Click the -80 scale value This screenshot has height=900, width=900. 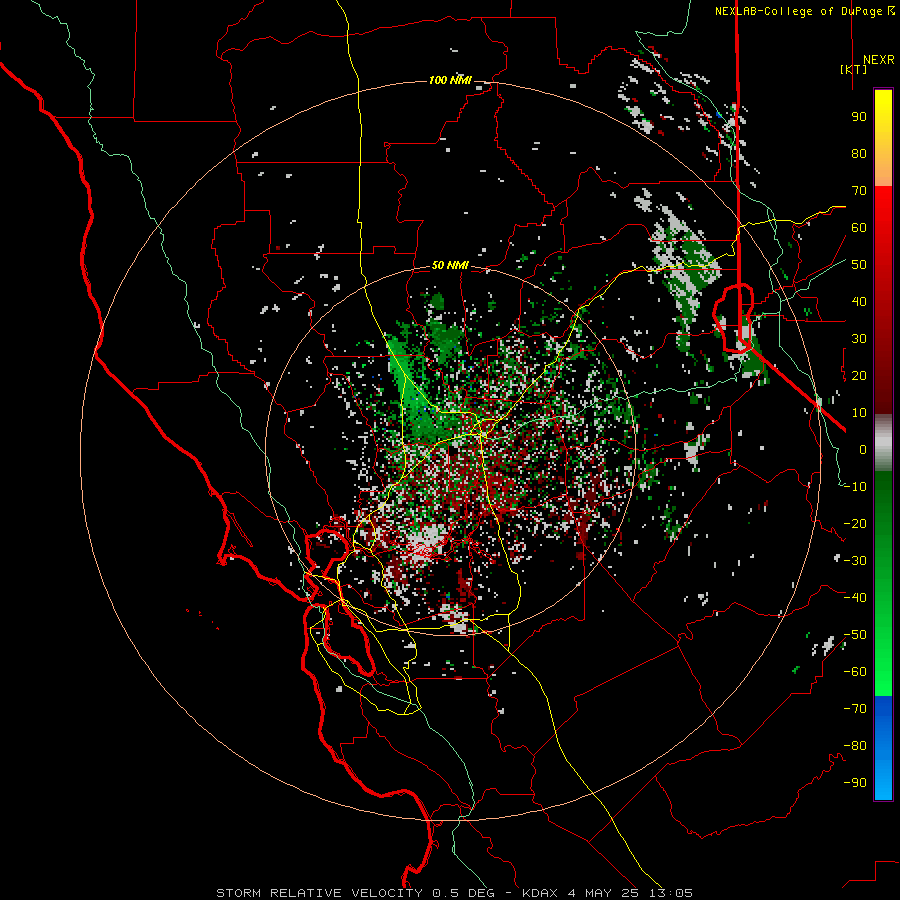[x=855, y=746]
